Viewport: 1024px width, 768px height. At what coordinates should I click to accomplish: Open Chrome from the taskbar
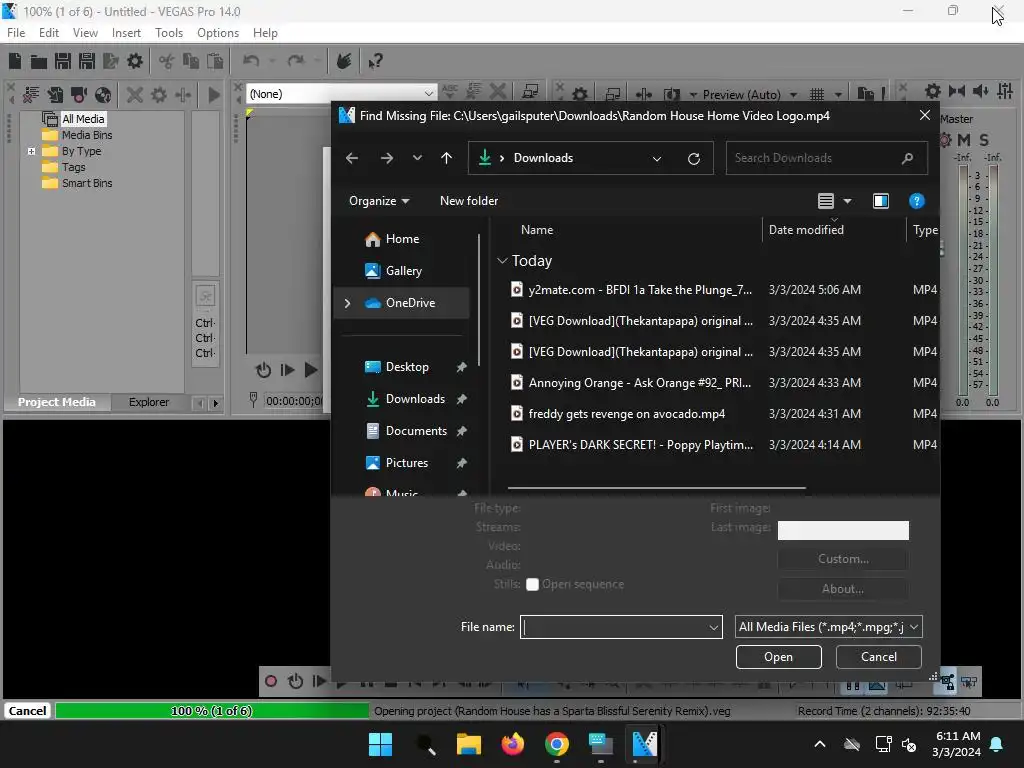click(556, 744)
